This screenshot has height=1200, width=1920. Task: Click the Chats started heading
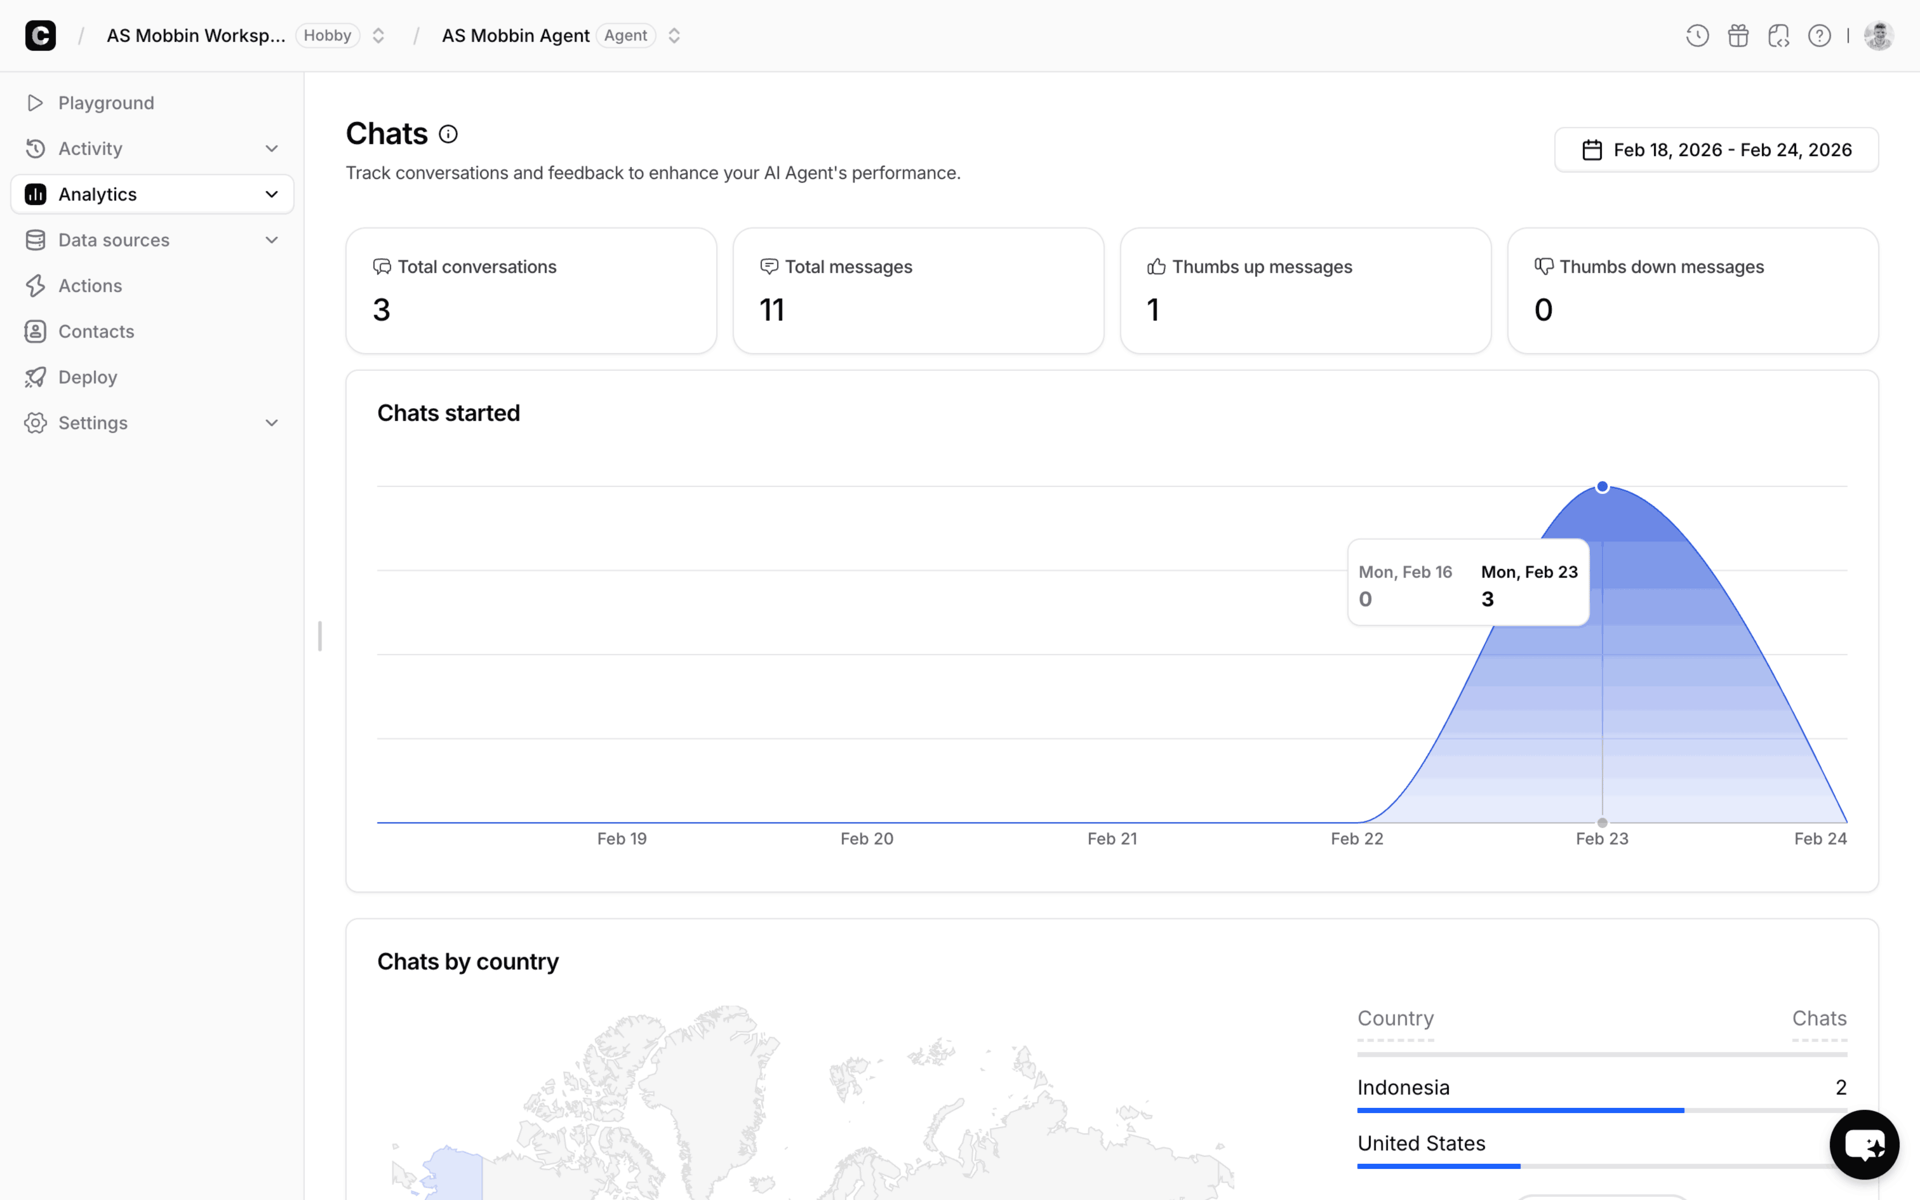pyautogui.click(x=449, y=413)
